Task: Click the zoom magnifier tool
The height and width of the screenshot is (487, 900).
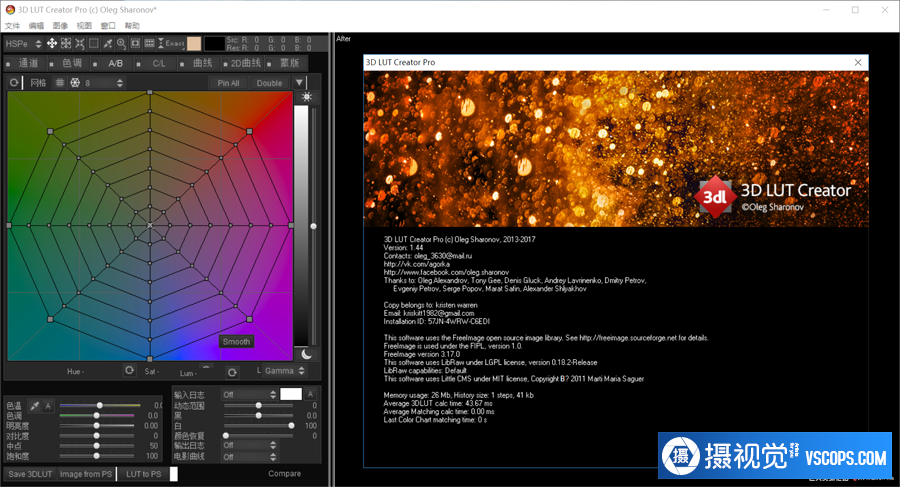Action: (121, 44)
